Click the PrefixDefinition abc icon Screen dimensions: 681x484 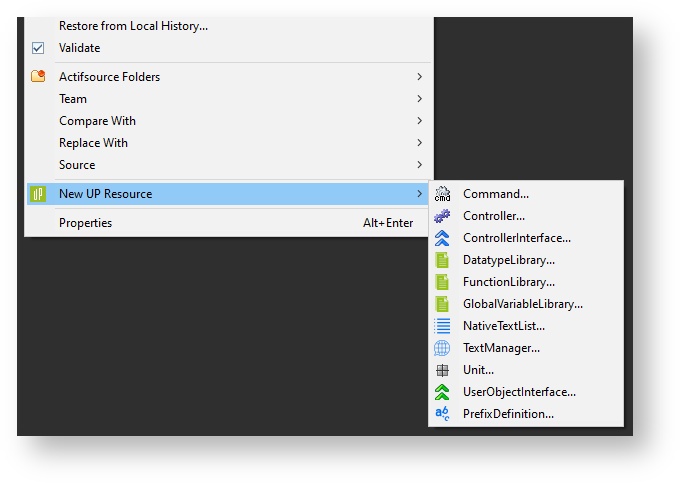click(x=442, y=414)
